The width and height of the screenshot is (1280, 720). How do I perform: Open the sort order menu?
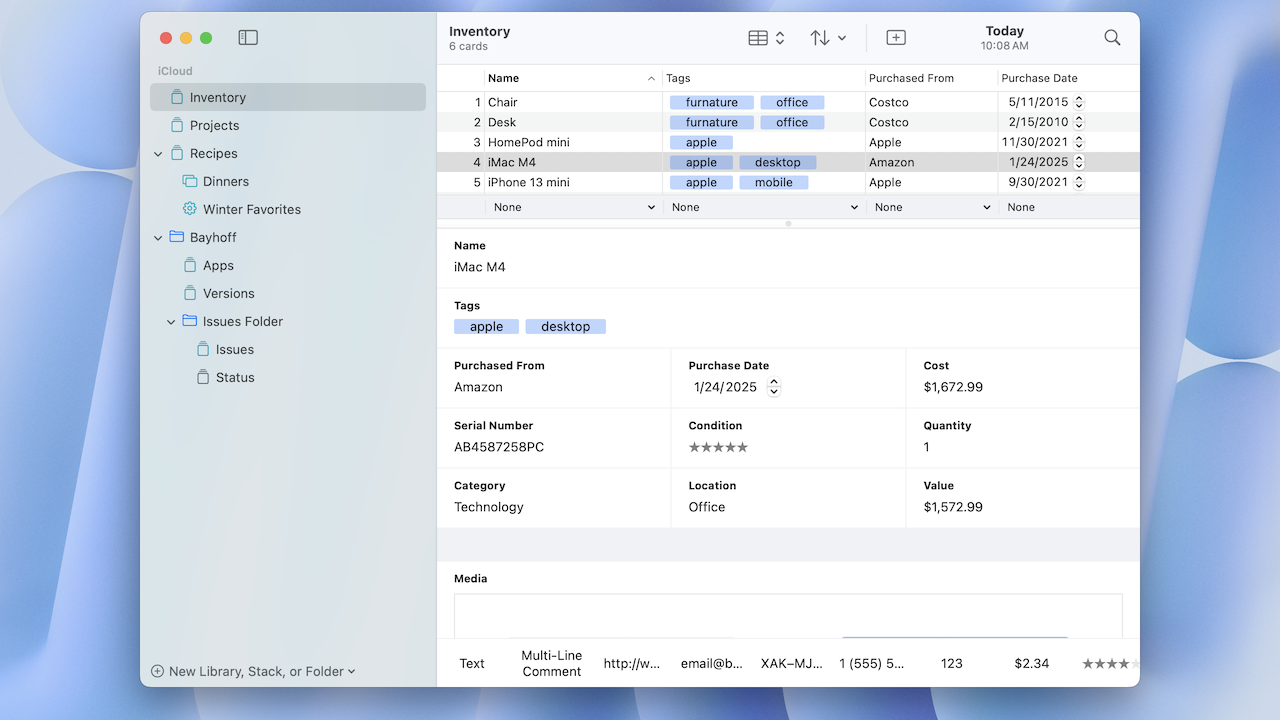pos(828,38)
